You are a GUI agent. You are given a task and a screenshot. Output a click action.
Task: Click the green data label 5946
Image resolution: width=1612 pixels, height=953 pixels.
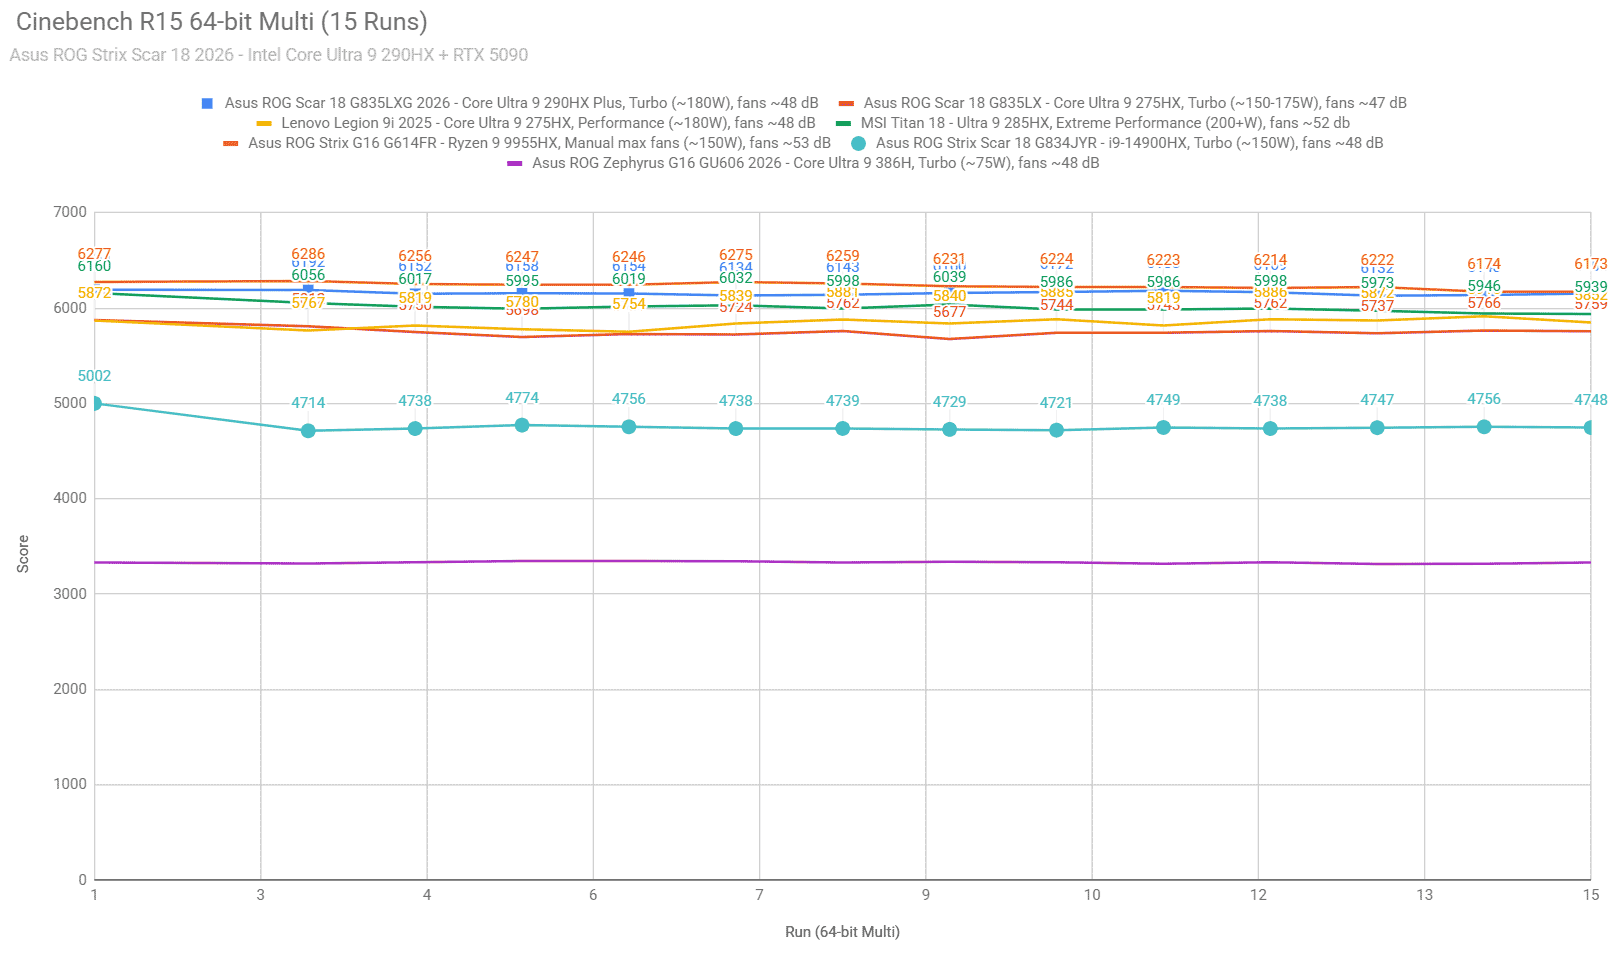pos(1484,286)
